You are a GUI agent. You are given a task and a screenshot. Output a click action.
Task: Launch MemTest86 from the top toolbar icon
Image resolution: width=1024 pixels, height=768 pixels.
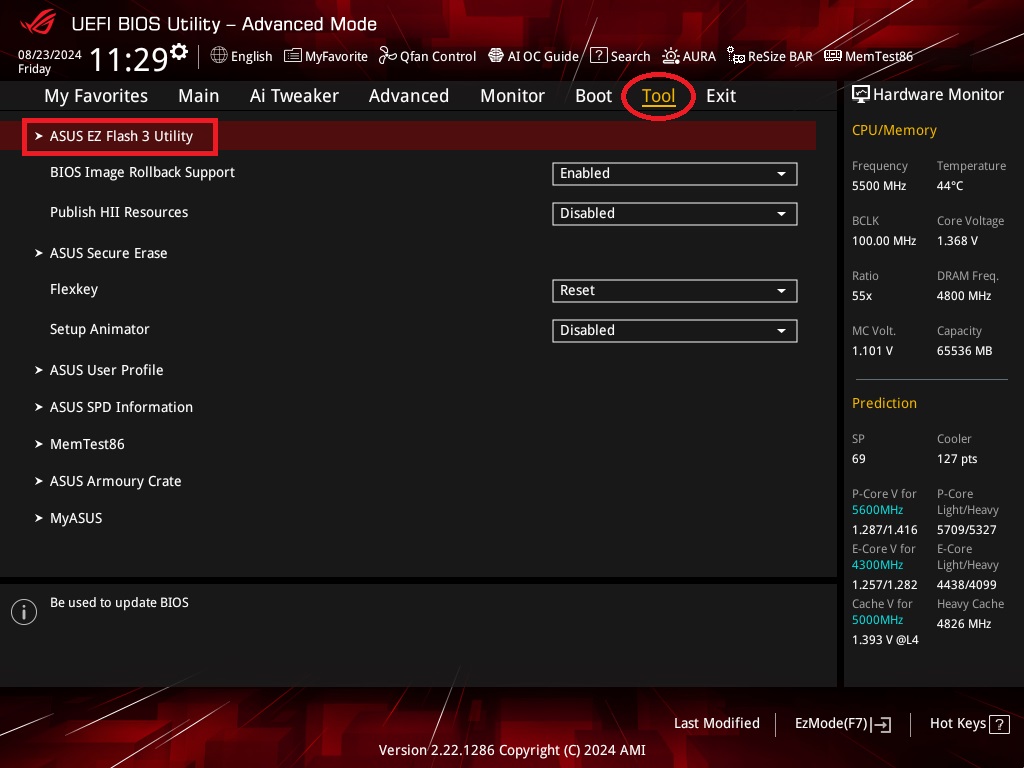point(833,56)
